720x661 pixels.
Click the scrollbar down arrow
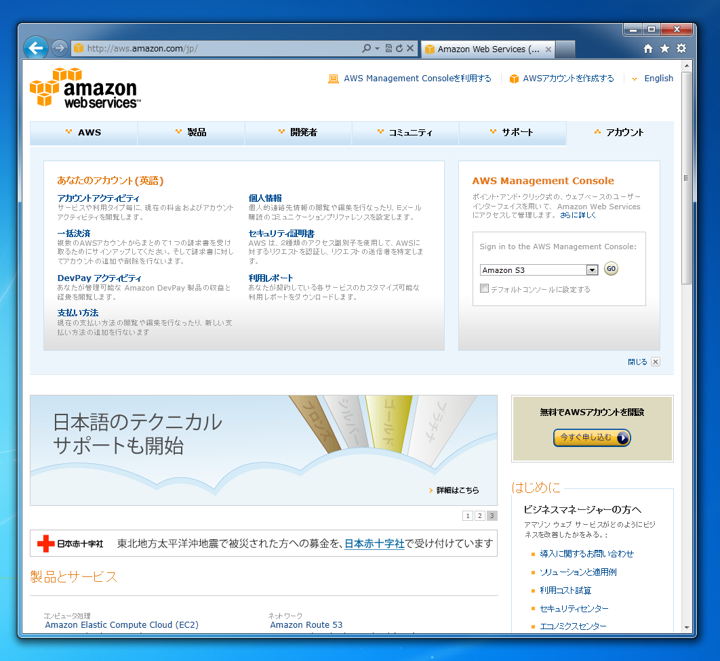(686, 627)
